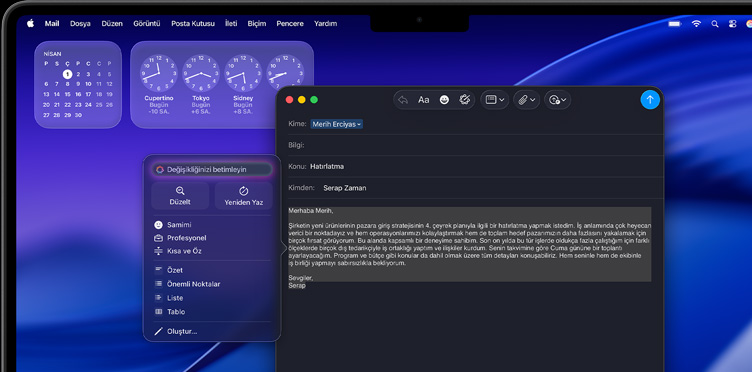Open the Dosya menu
Viewport: 752px width, 372px height.
point(80,23)
